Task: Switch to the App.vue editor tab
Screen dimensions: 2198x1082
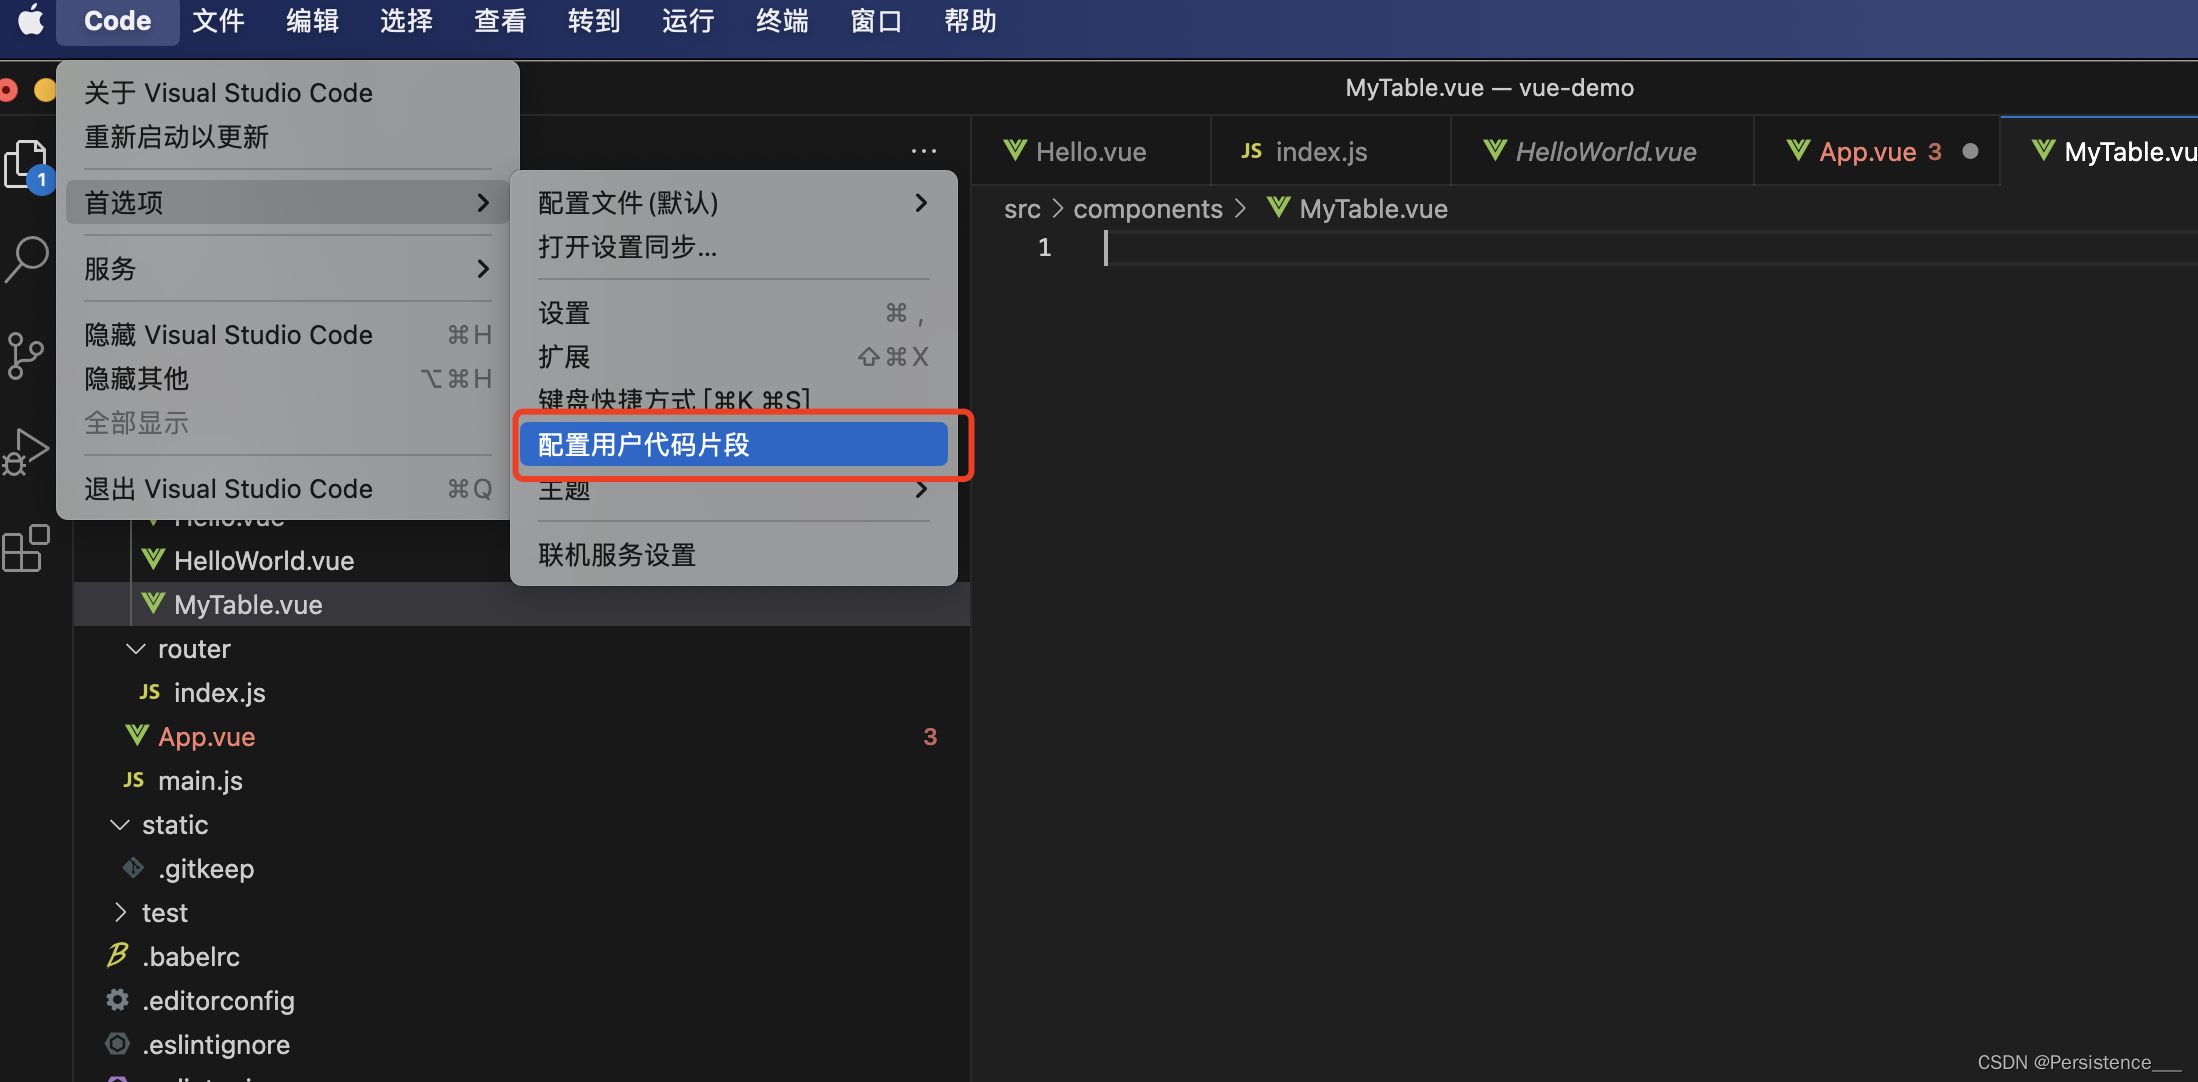Action: coord(1877,151)
